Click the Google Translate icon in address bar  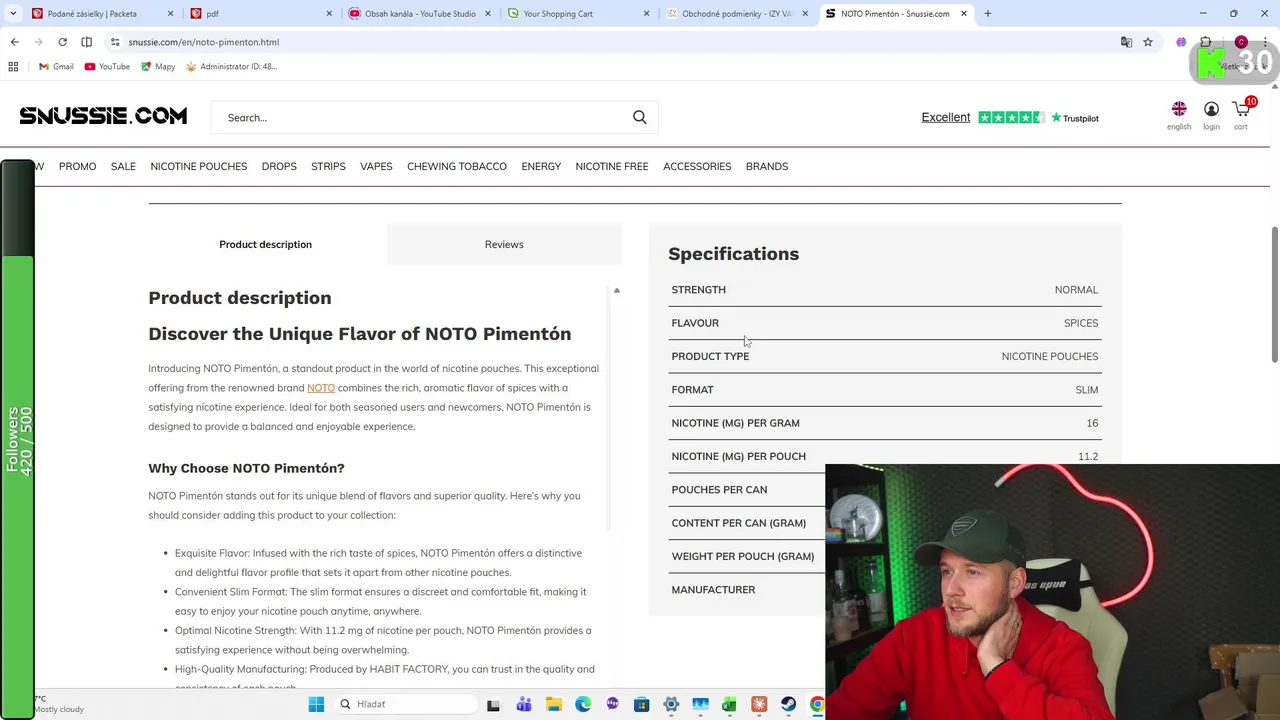click(1126, 42)
